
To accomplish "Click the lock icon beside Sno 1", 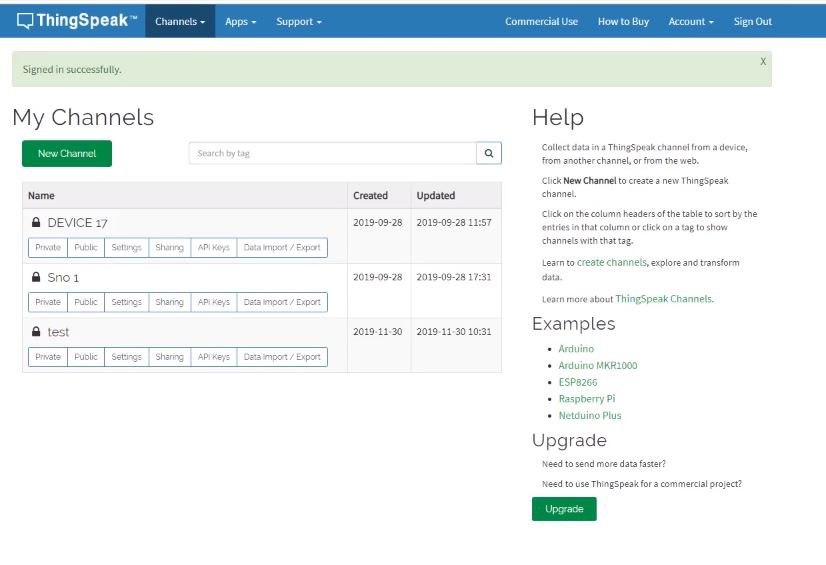I will [x=36, y=277].
